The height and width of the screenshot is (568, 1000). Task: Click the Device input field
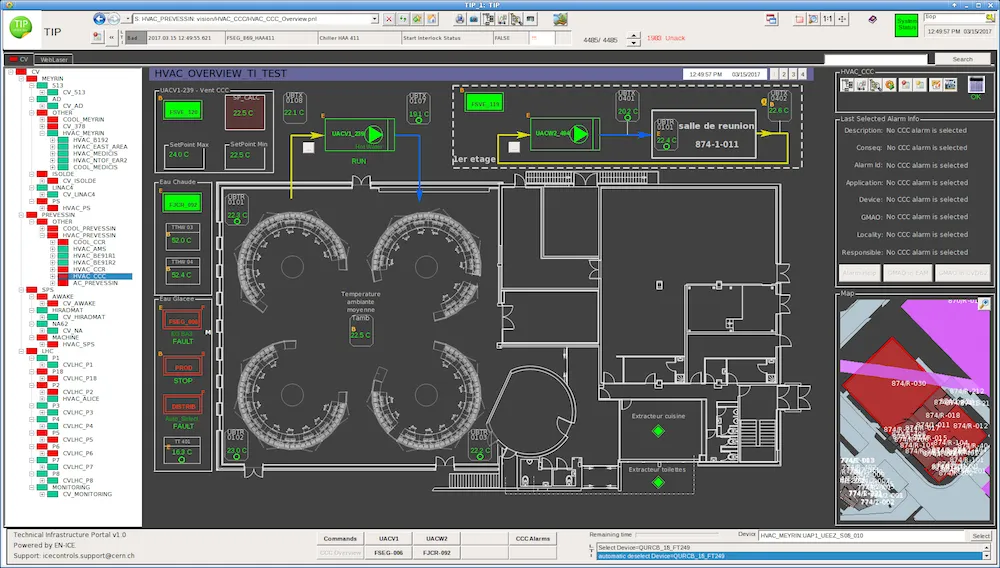click(863, 536)
